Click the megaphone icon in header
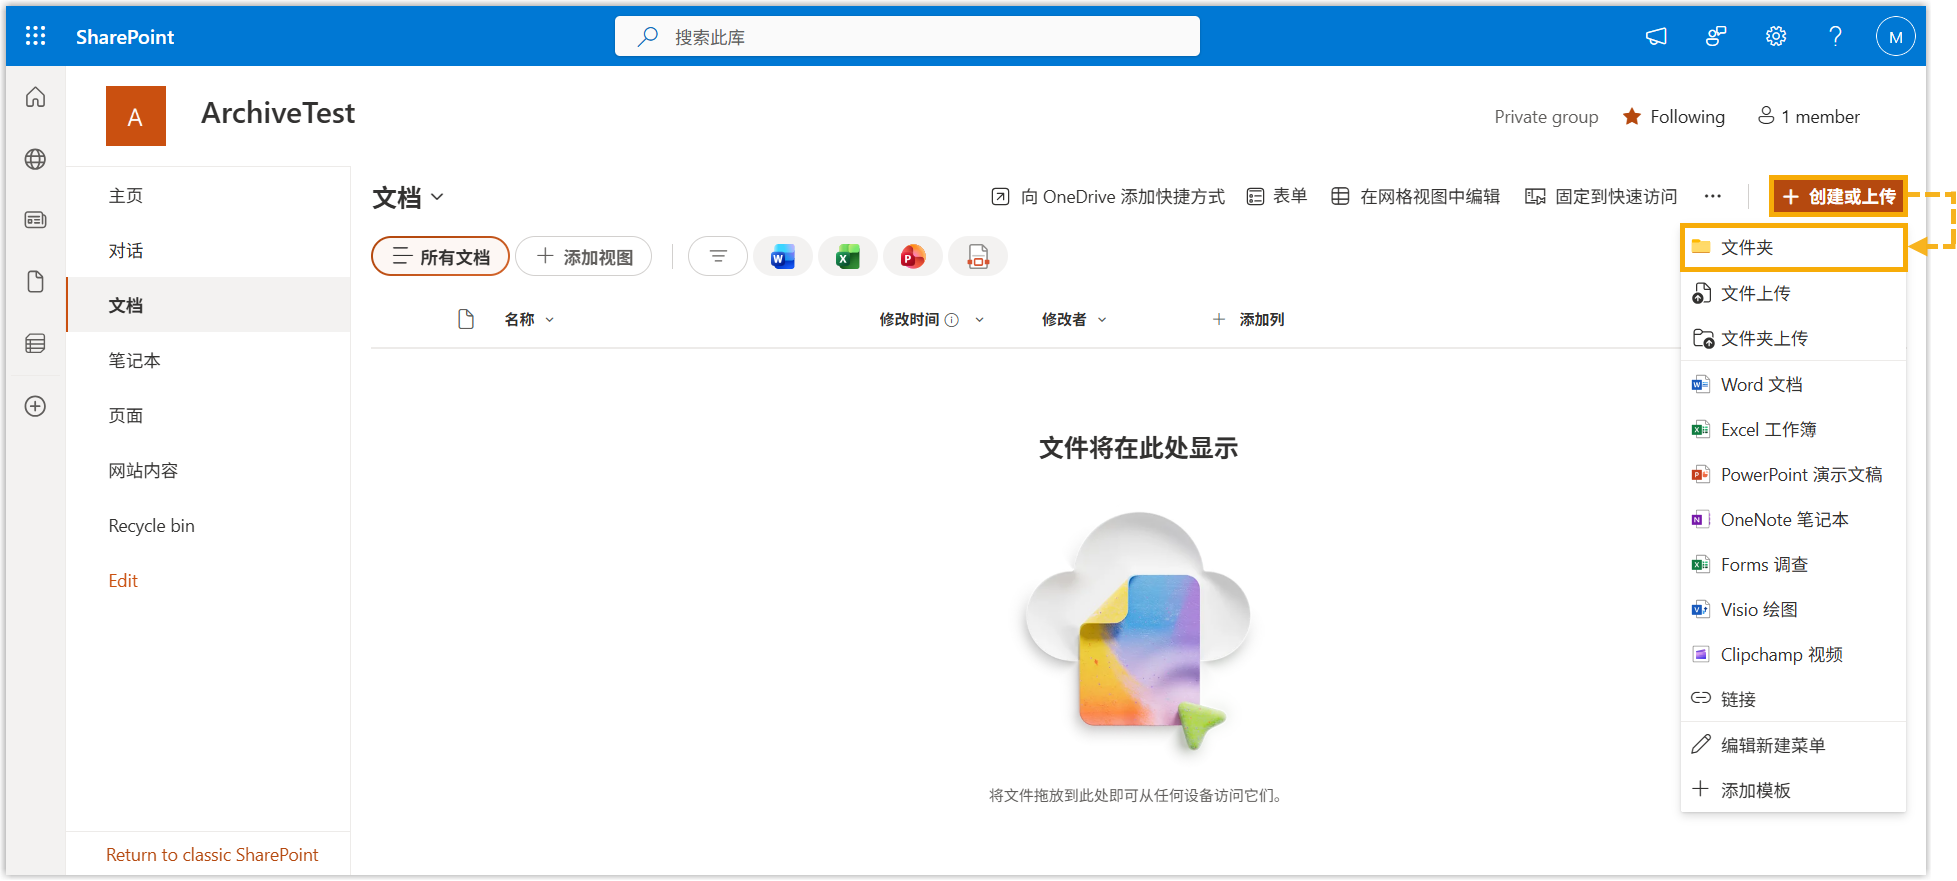 tap(1656, 37)
